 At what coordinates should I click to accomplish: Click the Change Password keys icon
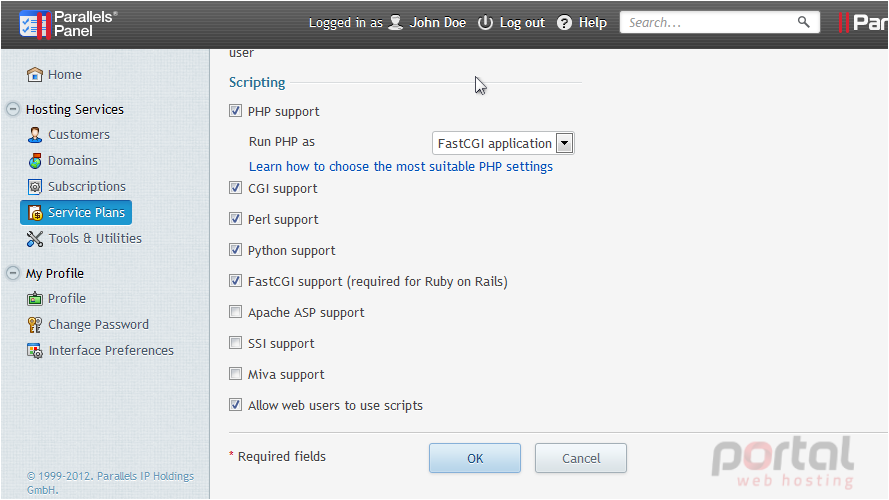[35, 325]
